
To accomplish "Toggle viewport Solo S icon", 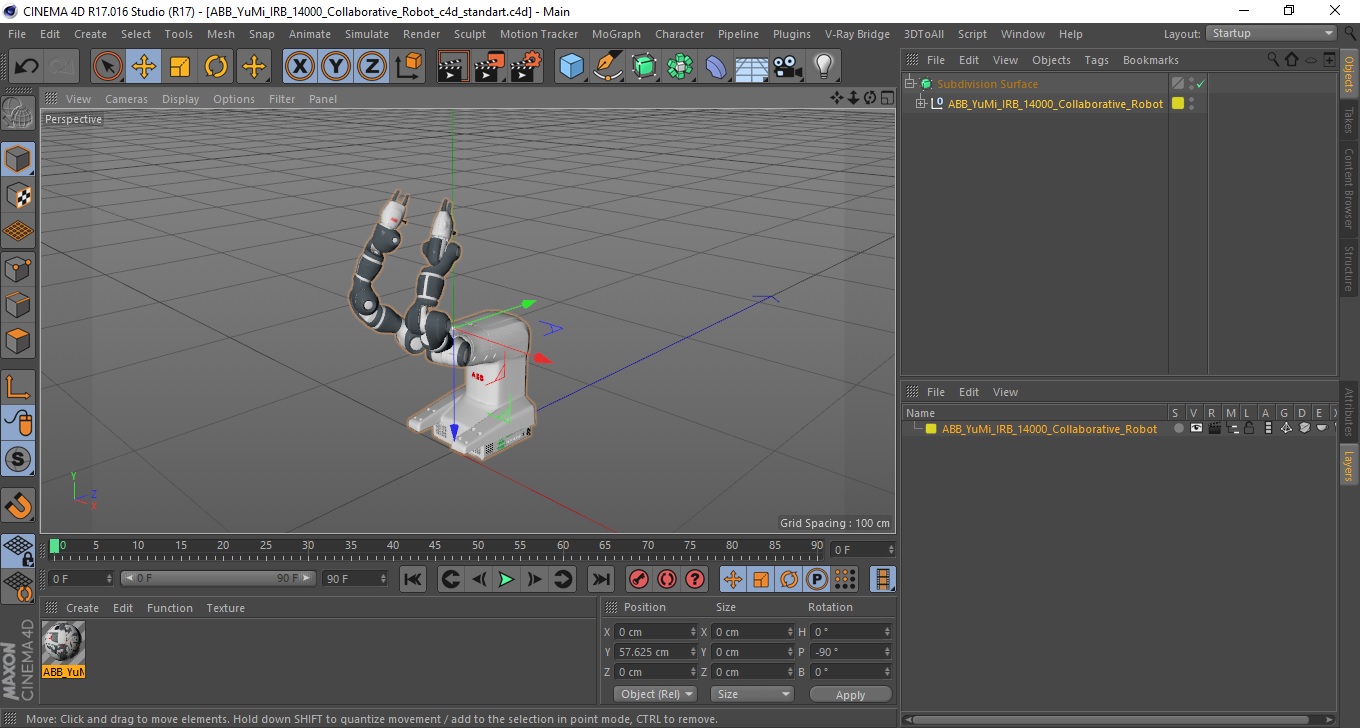I will point(18,459).
